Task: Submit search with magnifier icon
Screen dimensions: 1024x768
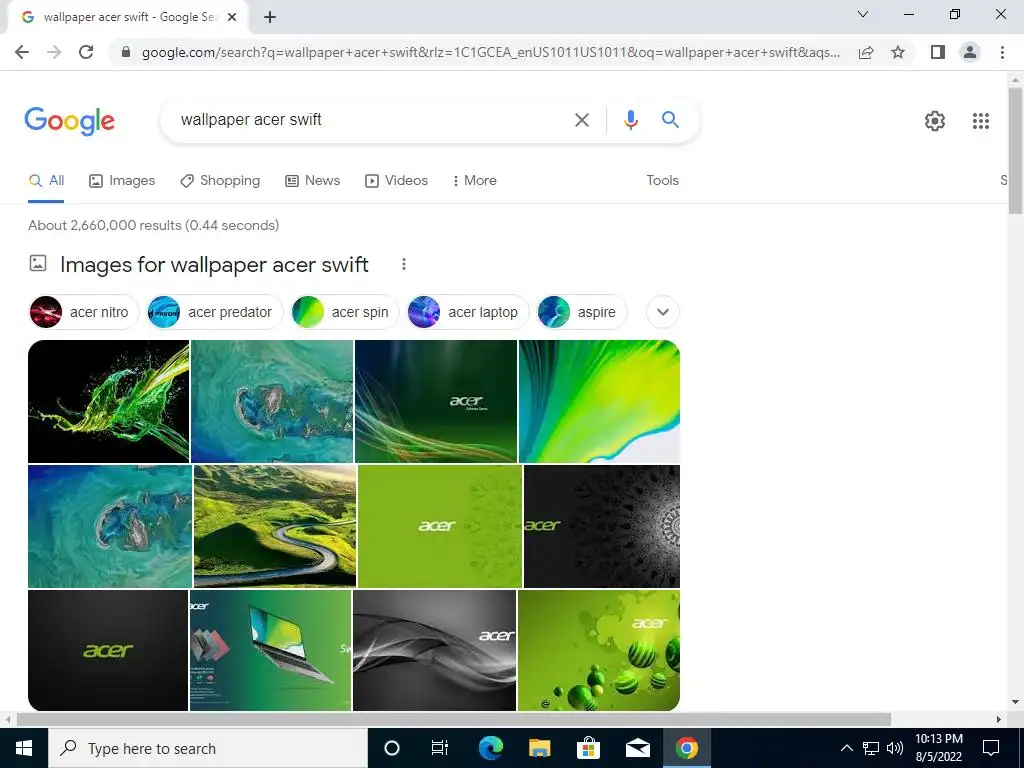Action: 670,120
